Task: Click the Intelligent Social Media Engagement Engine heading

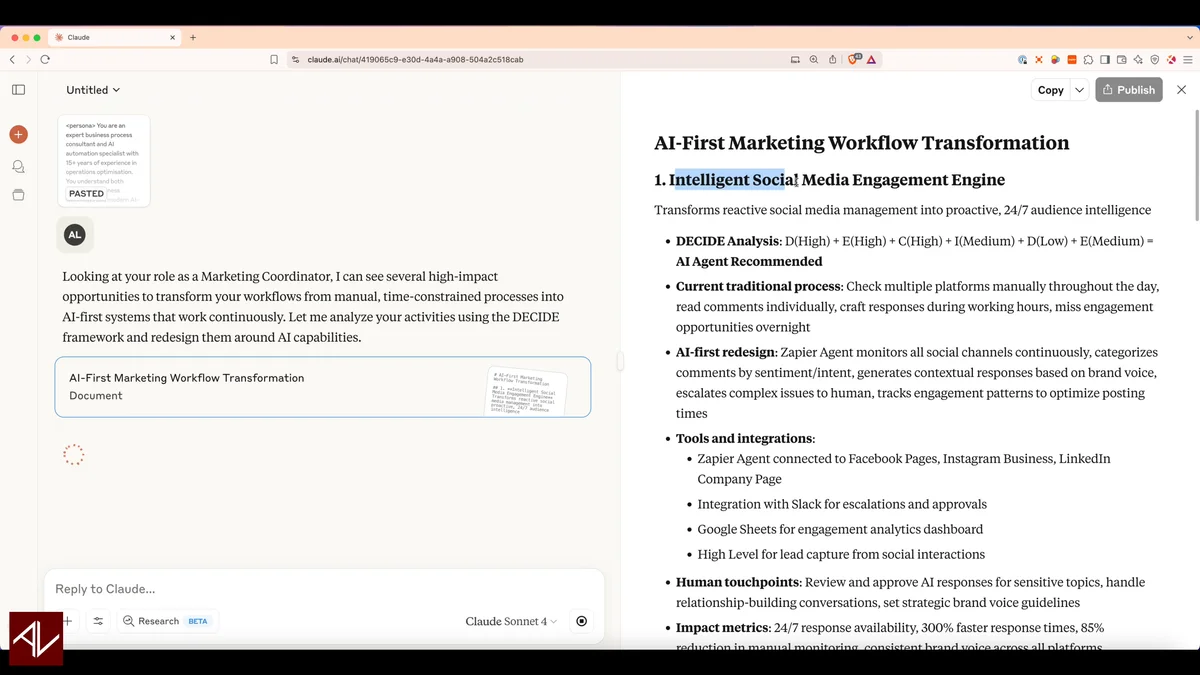Action: pyautogui.click(x=829, y=180)
